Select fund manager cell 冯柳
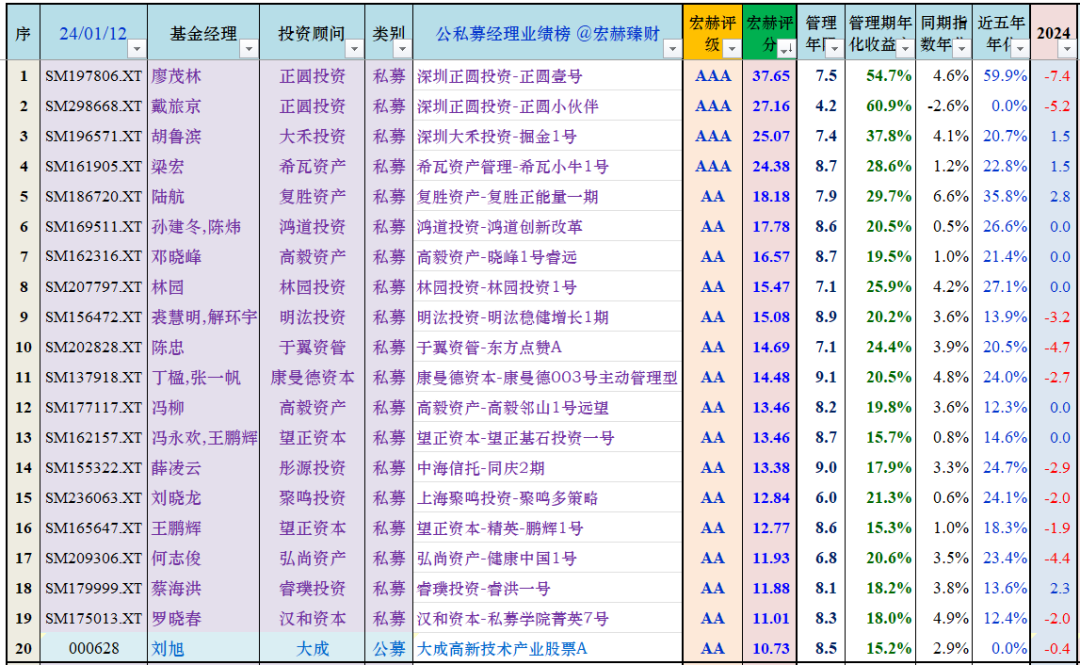This screenshot has width=1080, height=665. [204, 407]
